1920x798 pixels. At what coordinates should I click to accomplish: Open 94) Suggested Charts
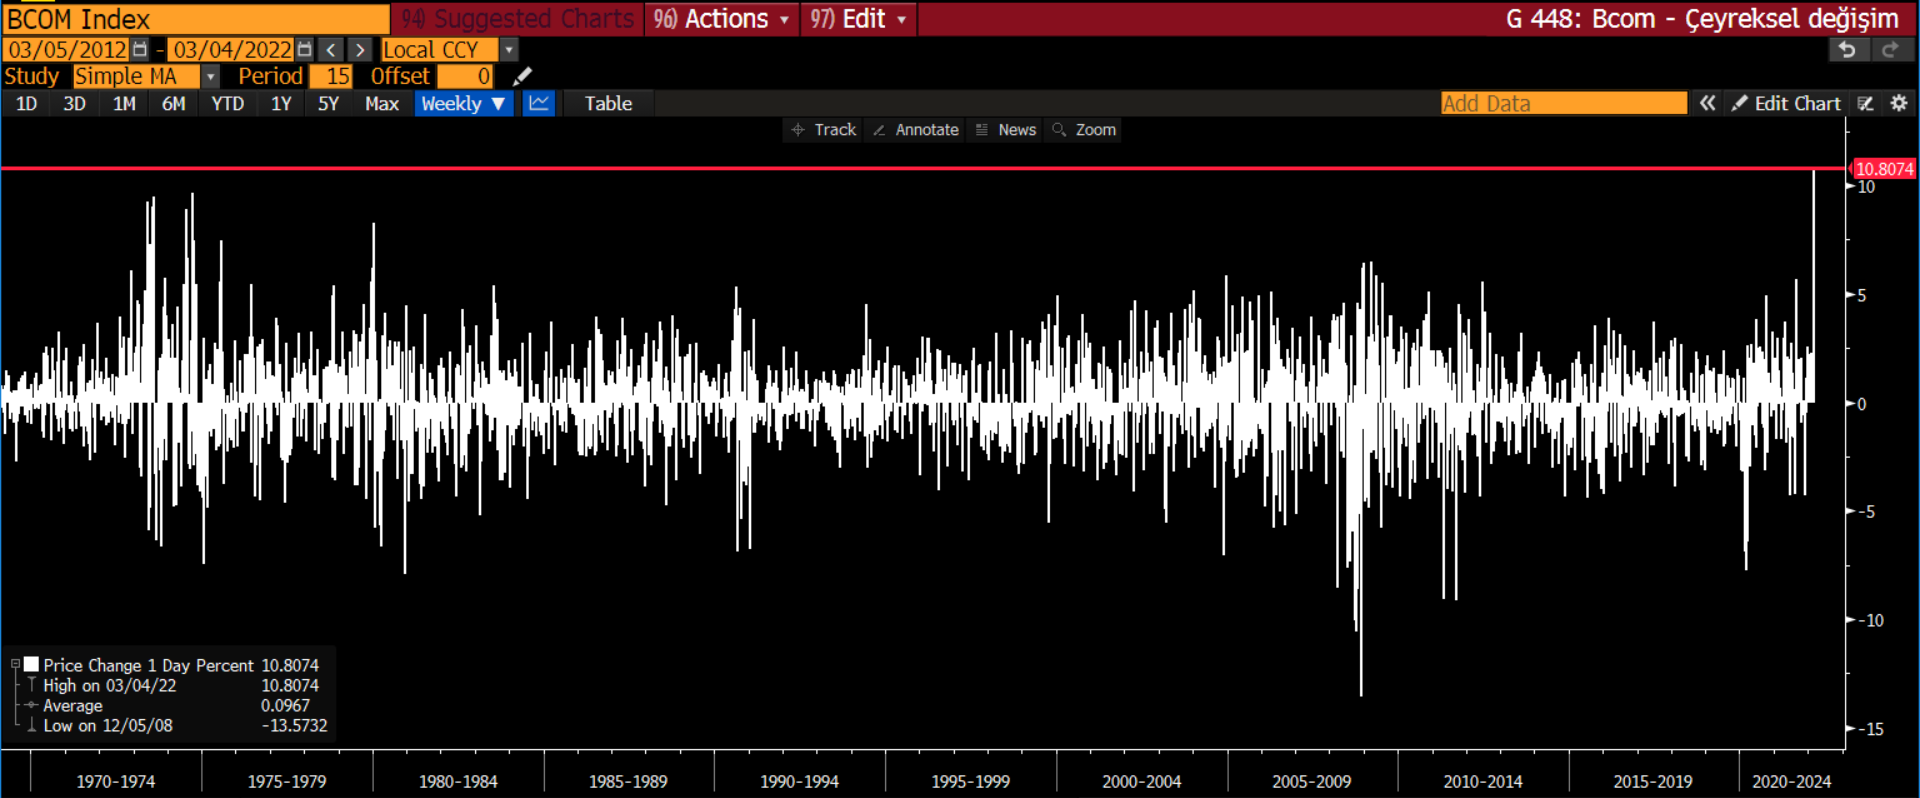[x=517, y=19]
